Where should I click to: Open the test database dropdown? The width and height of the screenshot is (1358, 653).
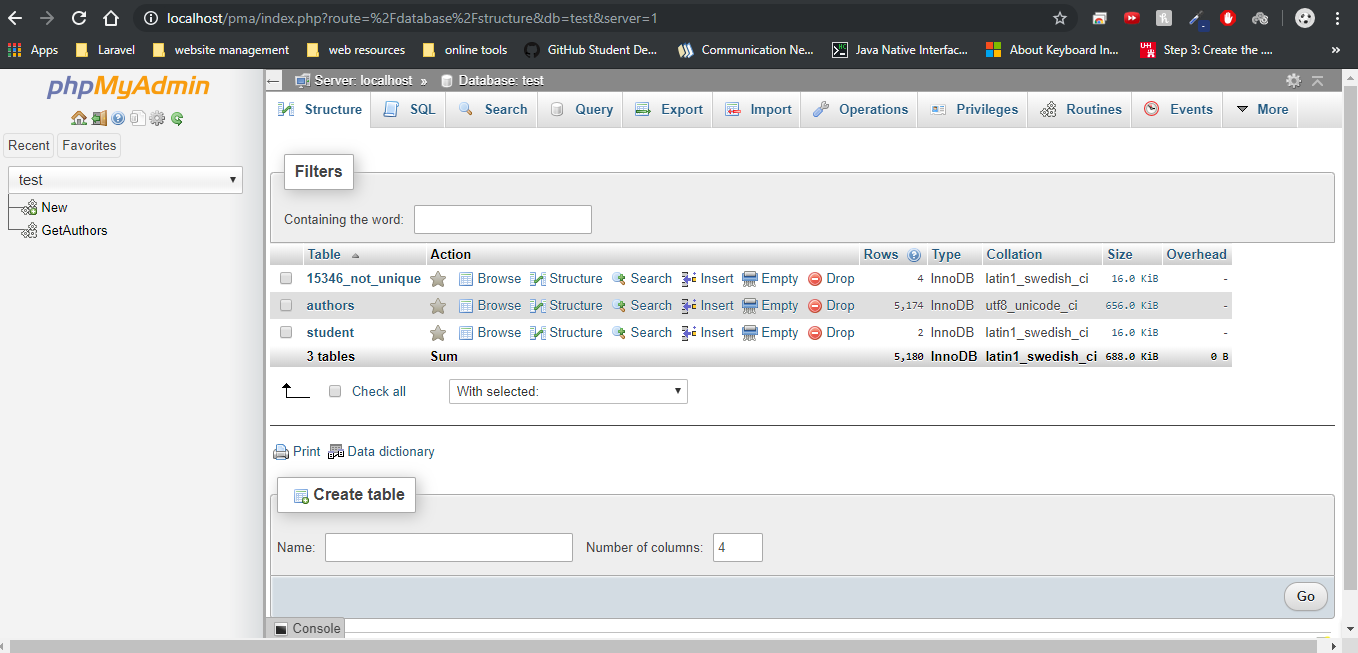[125, 180]
